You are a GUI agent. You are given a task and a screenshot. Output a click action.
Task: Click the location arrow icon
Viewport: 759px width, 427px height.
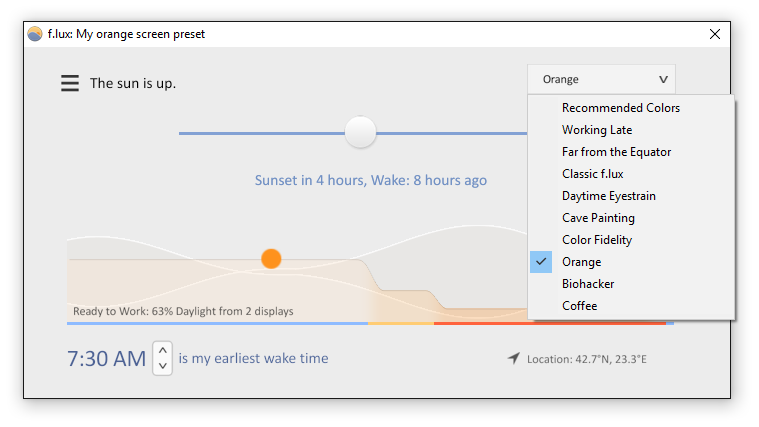pos(514,358)
